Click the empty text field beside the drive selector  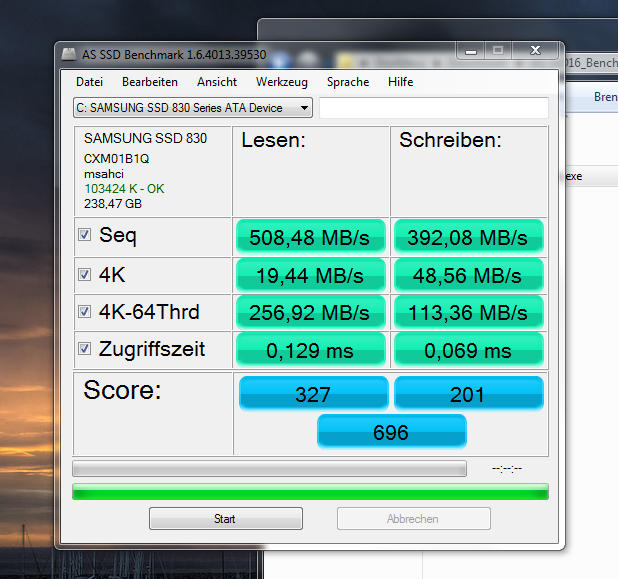click(434, 108)
